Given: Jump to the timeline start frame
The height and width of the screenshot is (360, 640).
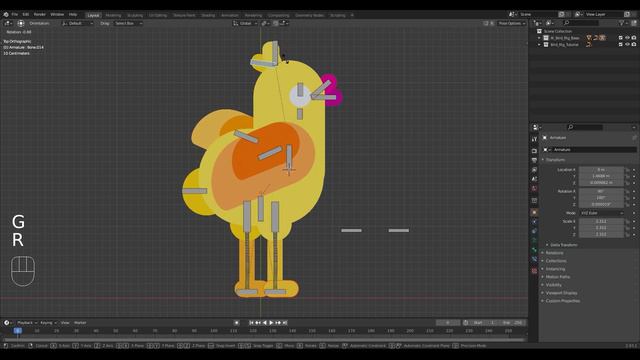Looking at the screenshot, I should 251,322.
